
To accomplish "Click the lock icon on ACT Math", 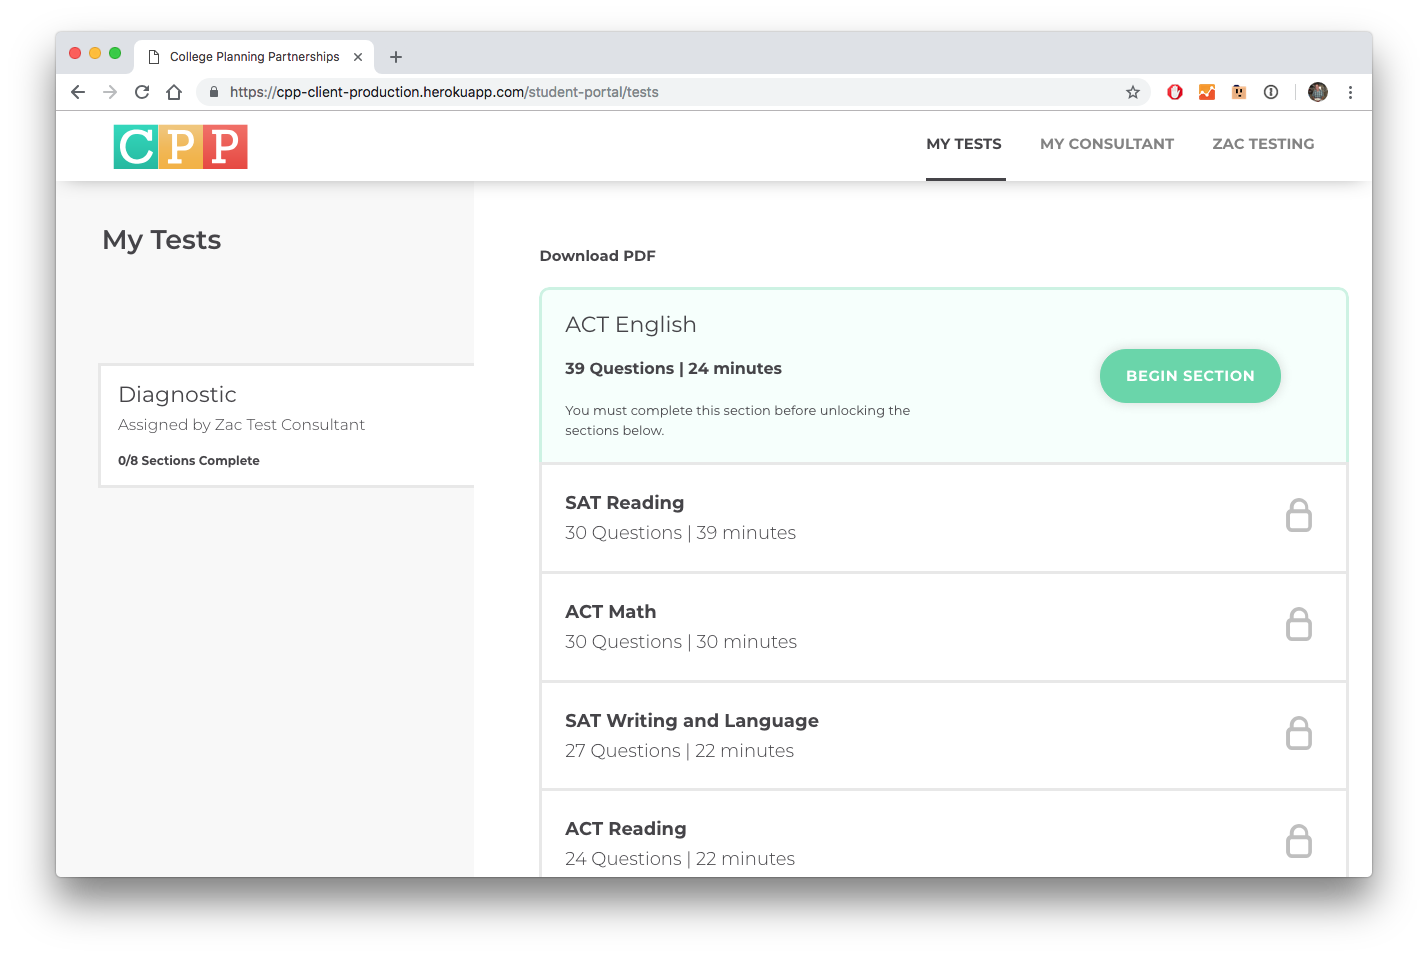I will pyautogui.click(x=1299, y=624).
